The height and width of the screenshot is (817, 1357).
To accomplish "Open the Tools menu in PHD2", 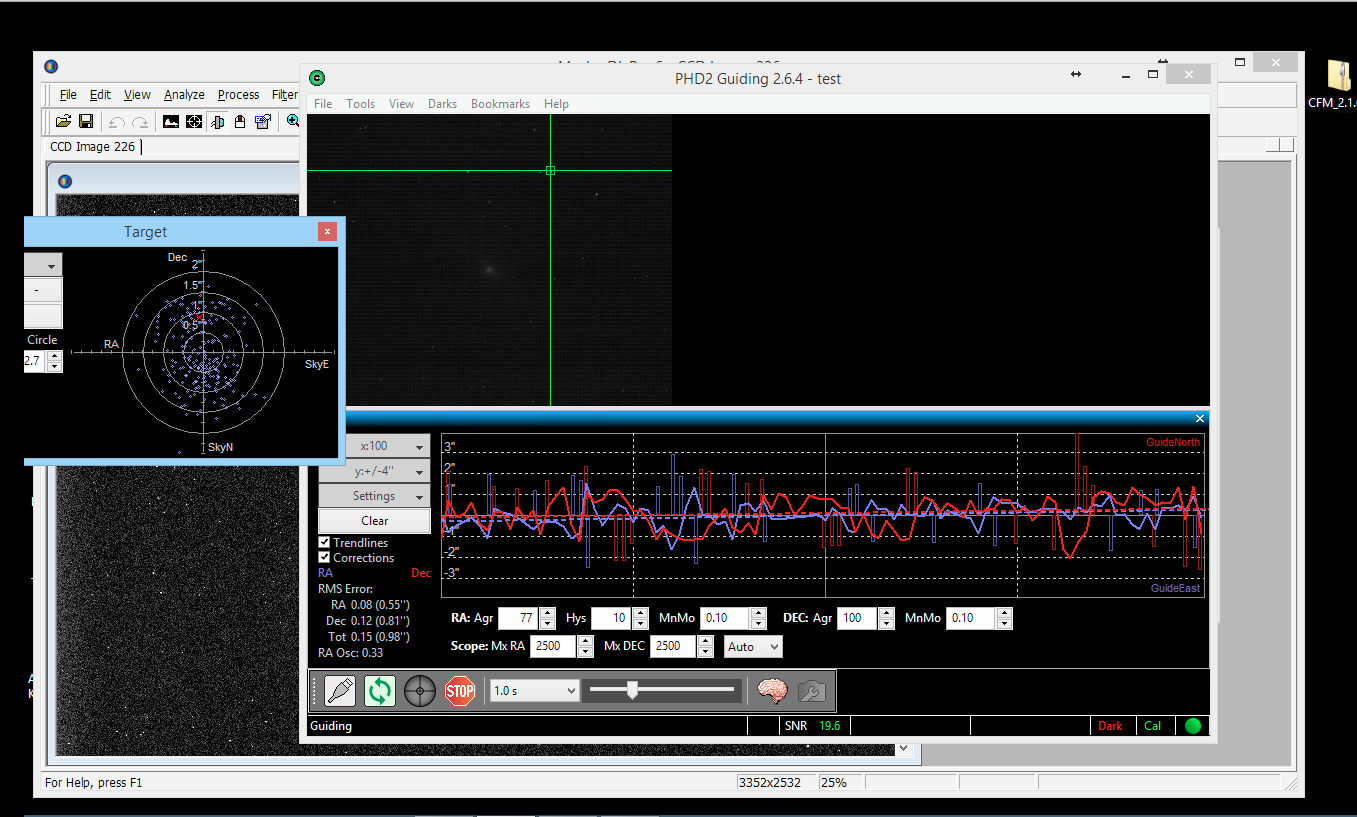I will 360,104.
